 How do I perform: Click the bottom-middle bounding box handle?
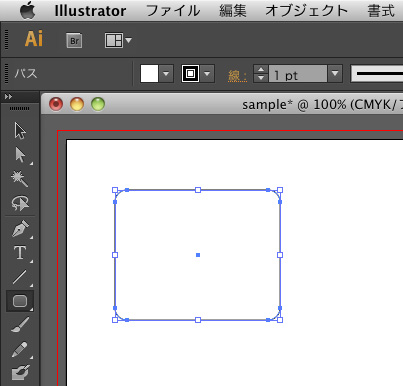point(198,320)
